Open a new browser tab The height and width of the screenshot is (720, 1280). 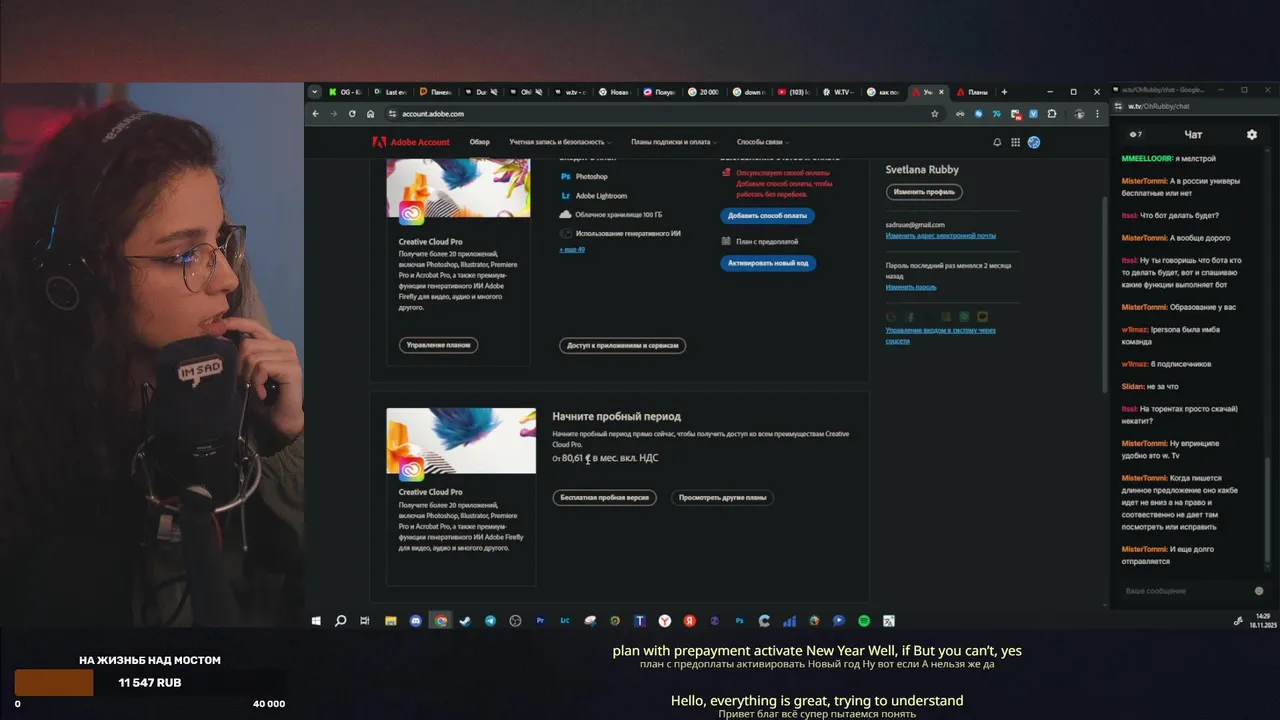1004,92
